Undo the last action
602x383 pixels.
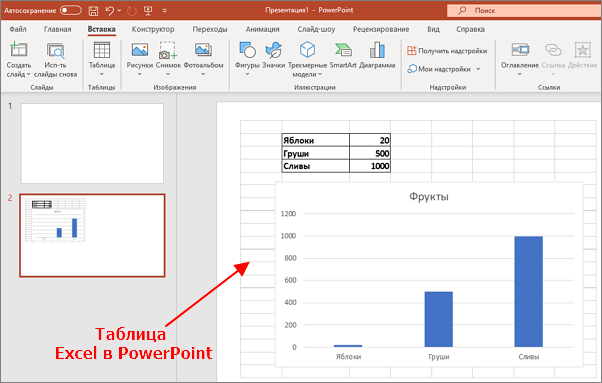(x=110, y=11)
